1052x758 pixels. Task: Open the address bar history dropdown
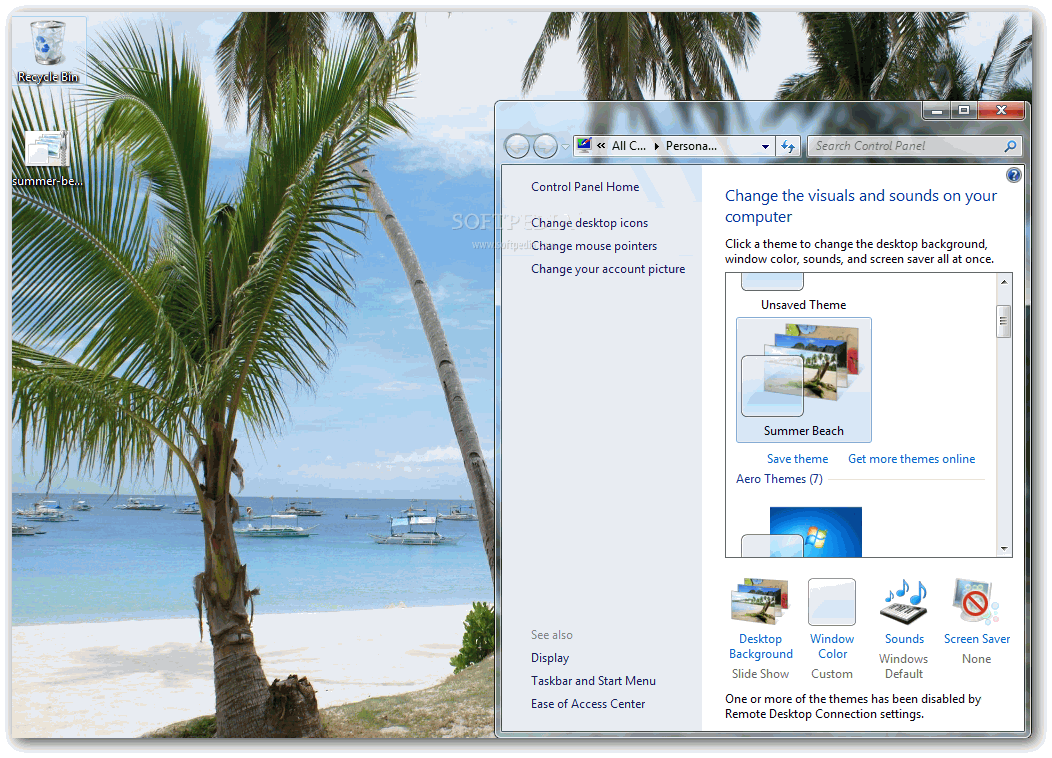coord(766,146)
